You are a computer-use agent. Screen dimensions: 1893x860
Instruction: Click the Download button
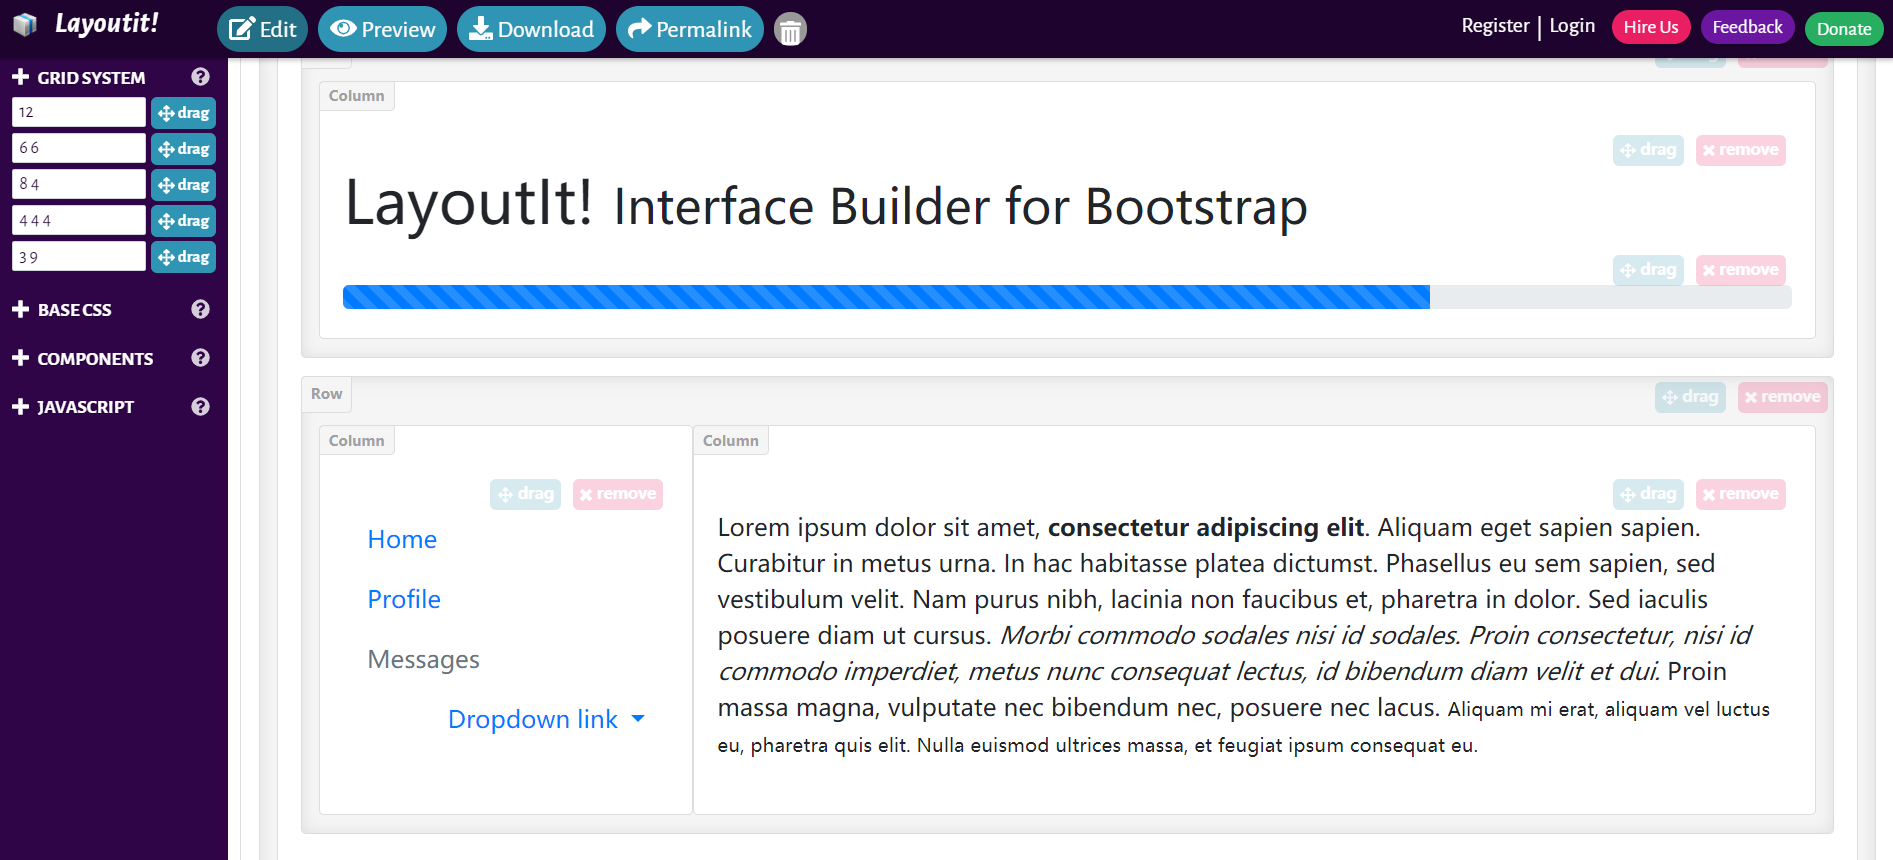pyautogui.click(x=532, y=29)
